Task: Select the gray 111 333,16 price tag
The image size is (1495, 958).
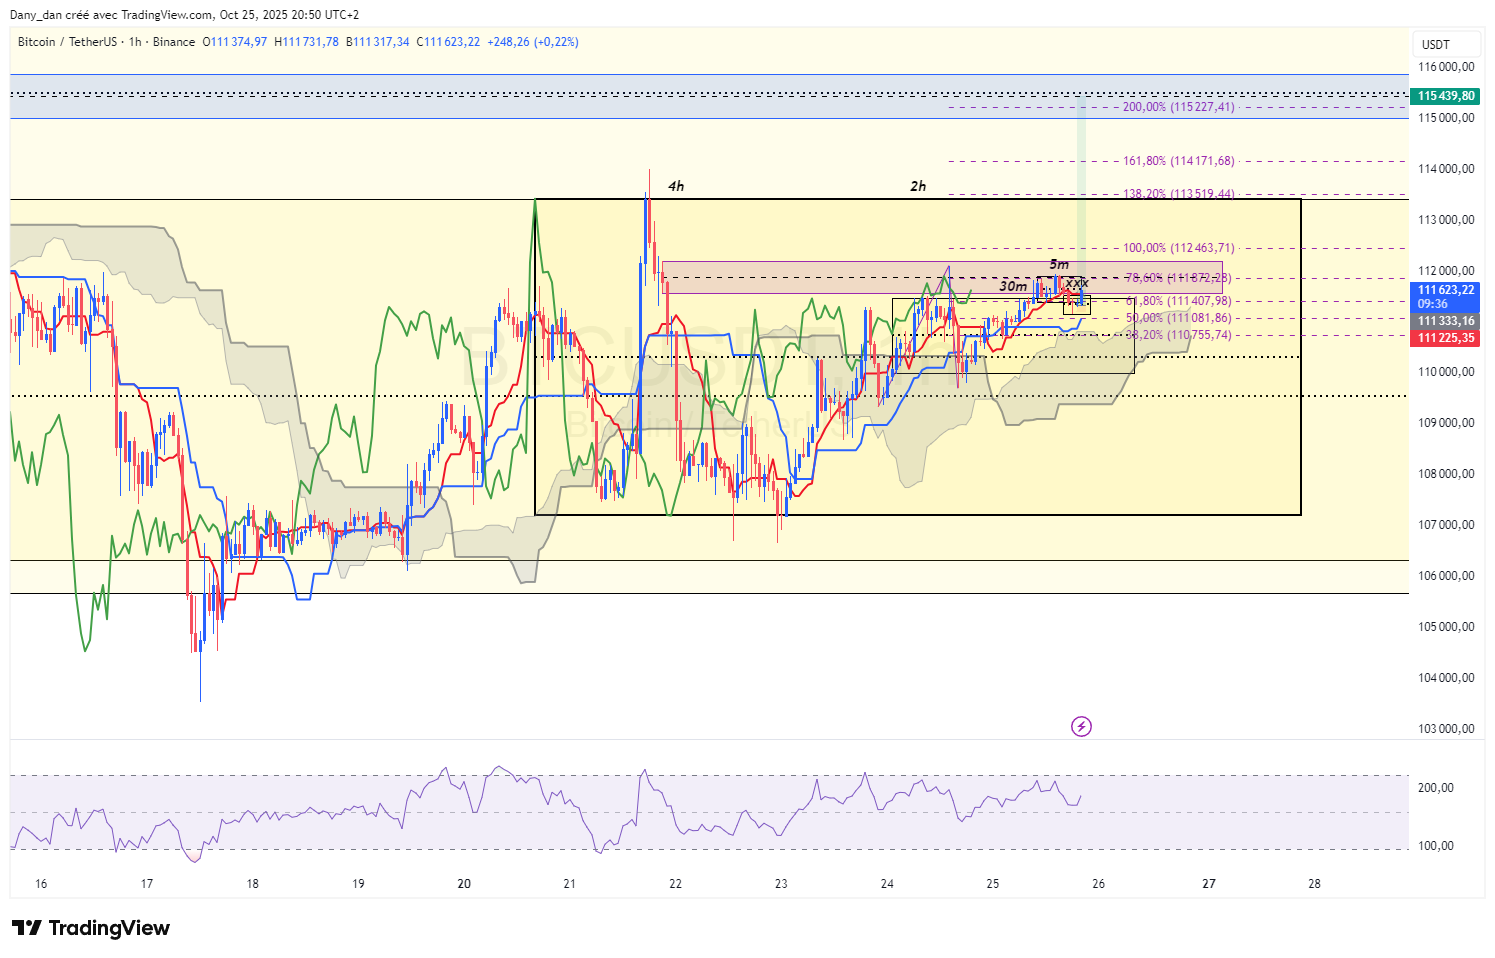Action: point(1446,321)
